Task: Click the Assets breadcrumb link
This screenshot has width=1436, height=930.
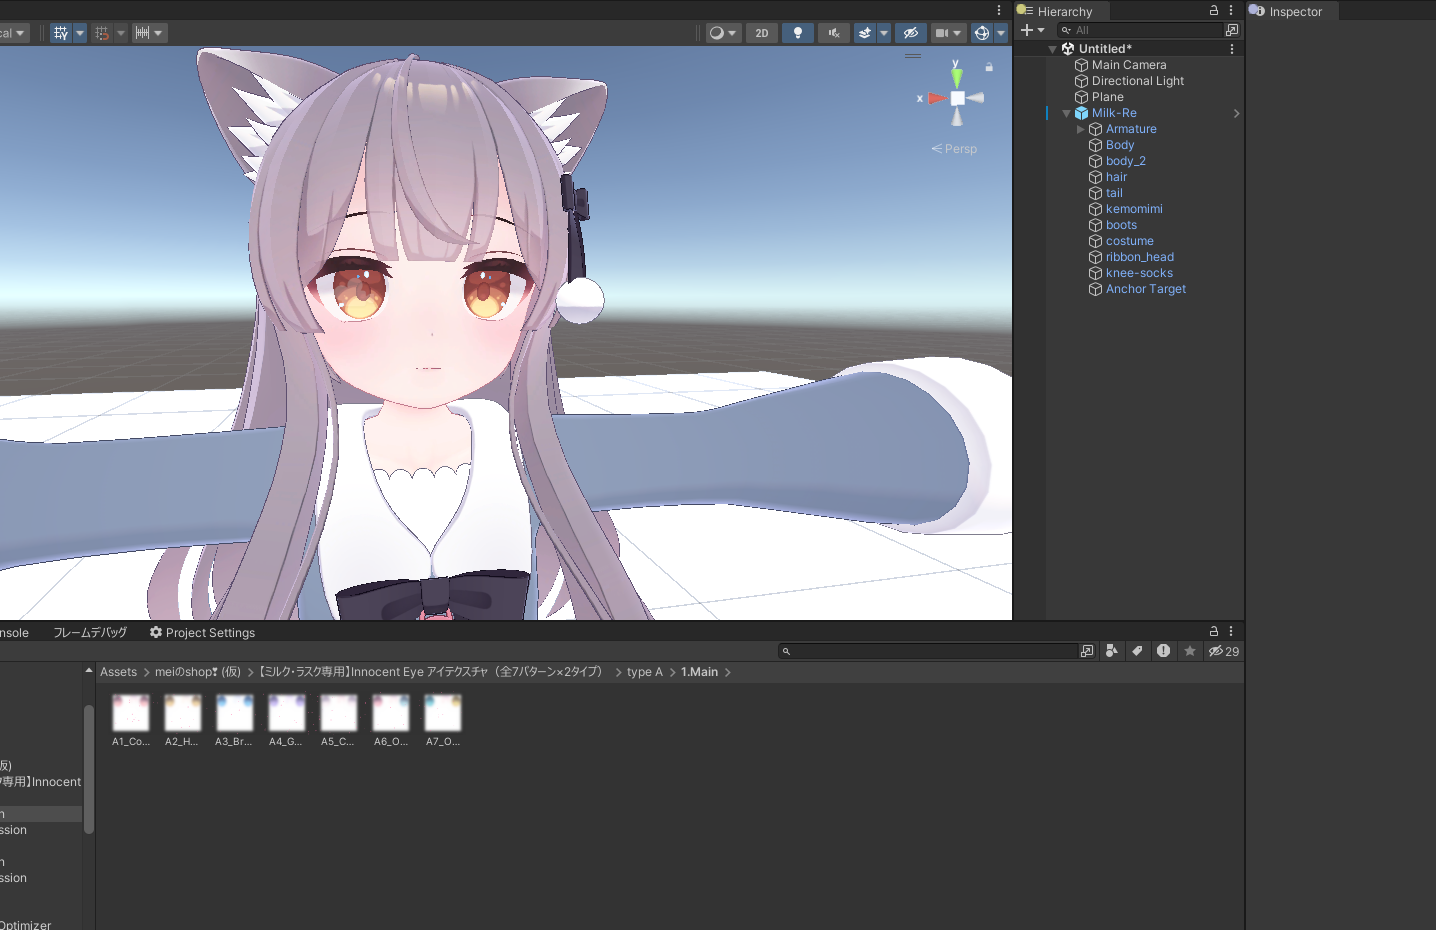Action: click(x=118, y=672)
